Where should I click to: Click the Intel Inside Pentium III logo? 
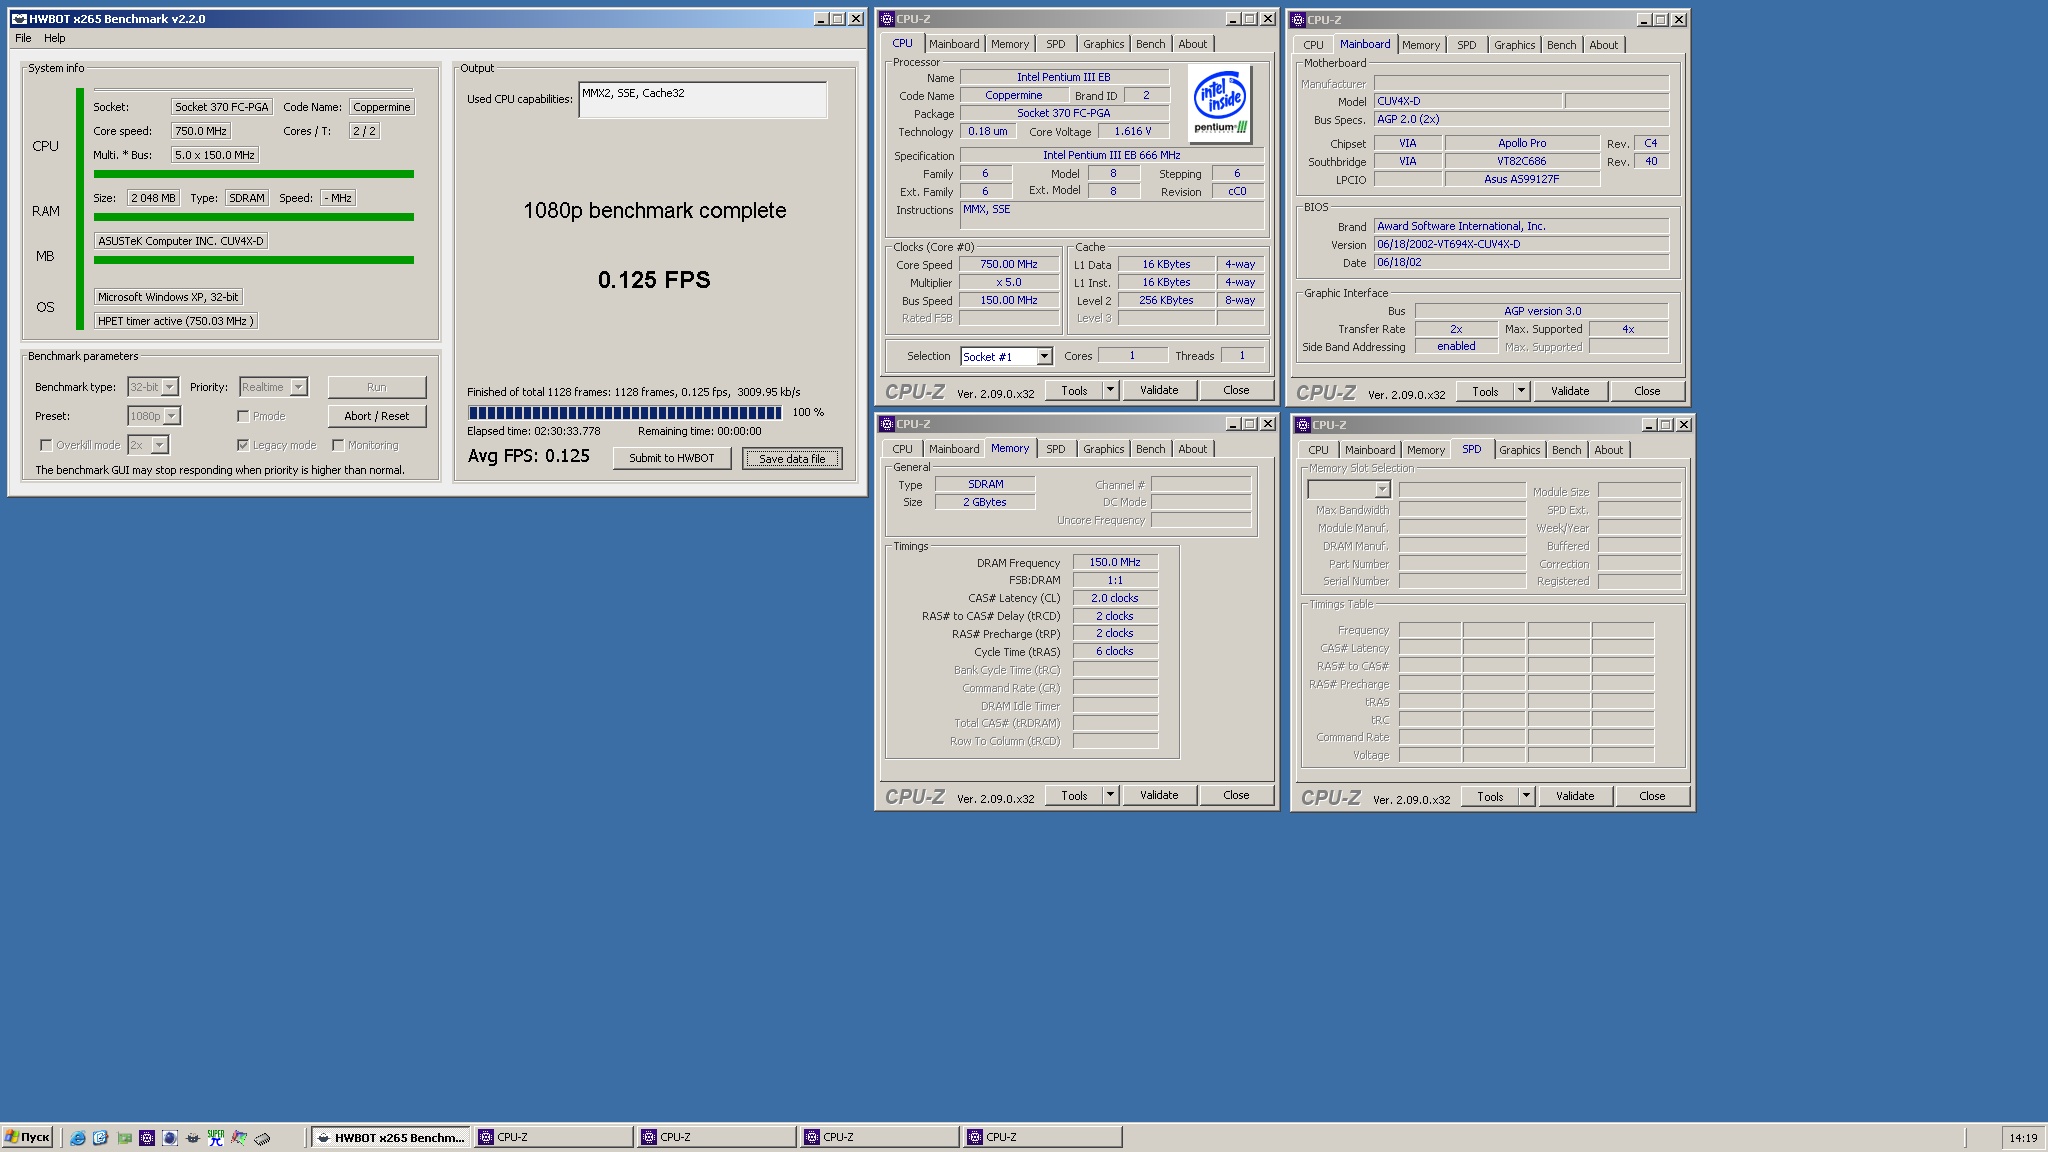[x=1220, y=103]
